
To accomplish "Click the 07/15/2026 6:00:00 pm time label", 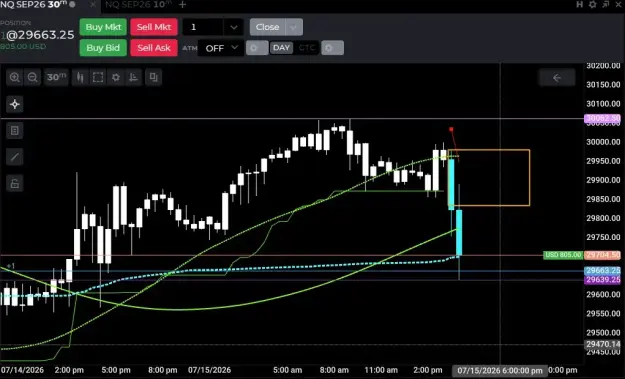I will click(x=500, y=371).
